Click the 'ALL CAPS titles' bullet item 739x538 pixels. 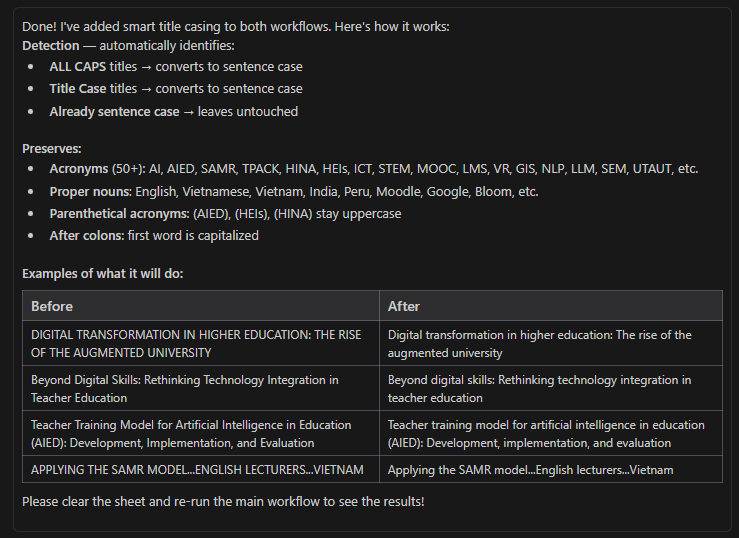pyautogui.click(x=176, y=67)
